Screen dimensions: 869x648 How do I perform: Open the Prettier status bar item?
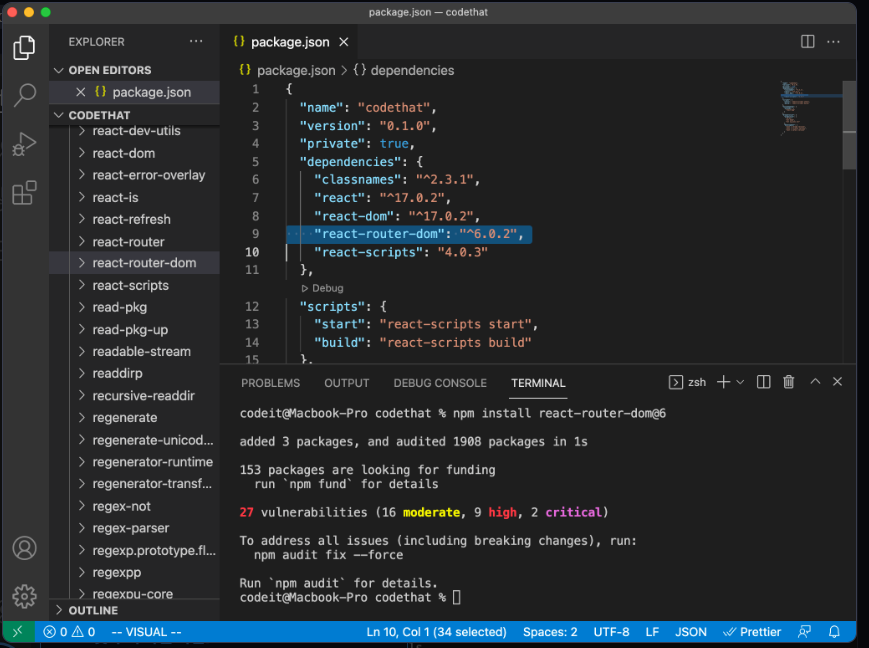tap(752, 632)
